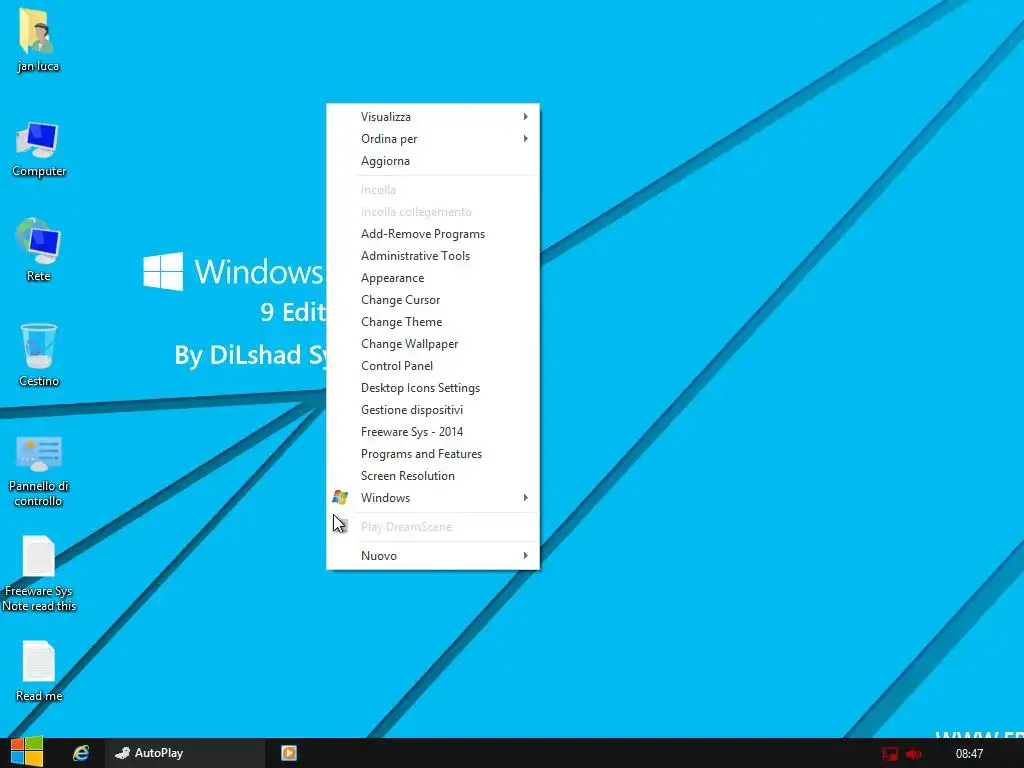
Task: Launch Internet Explorer from the taskbar
Action: (x=81, y=753)
